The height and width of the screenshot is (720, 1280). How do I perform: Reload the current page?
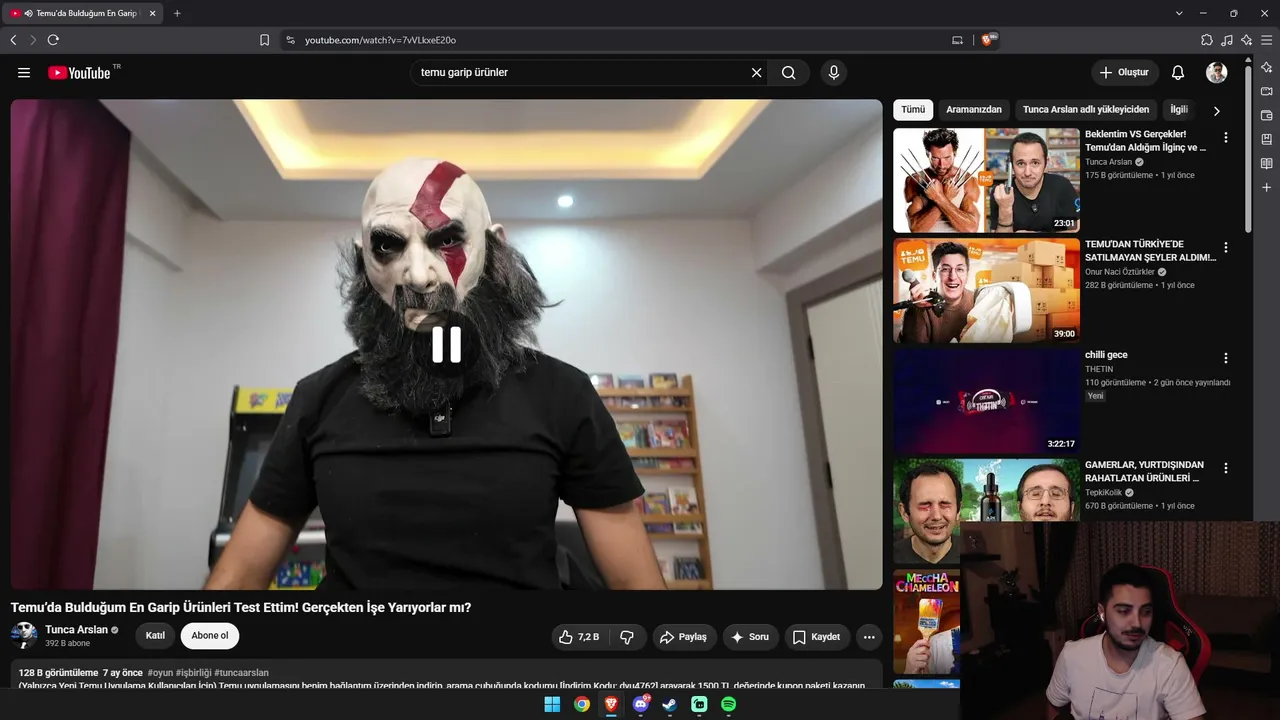click(53, 40)
